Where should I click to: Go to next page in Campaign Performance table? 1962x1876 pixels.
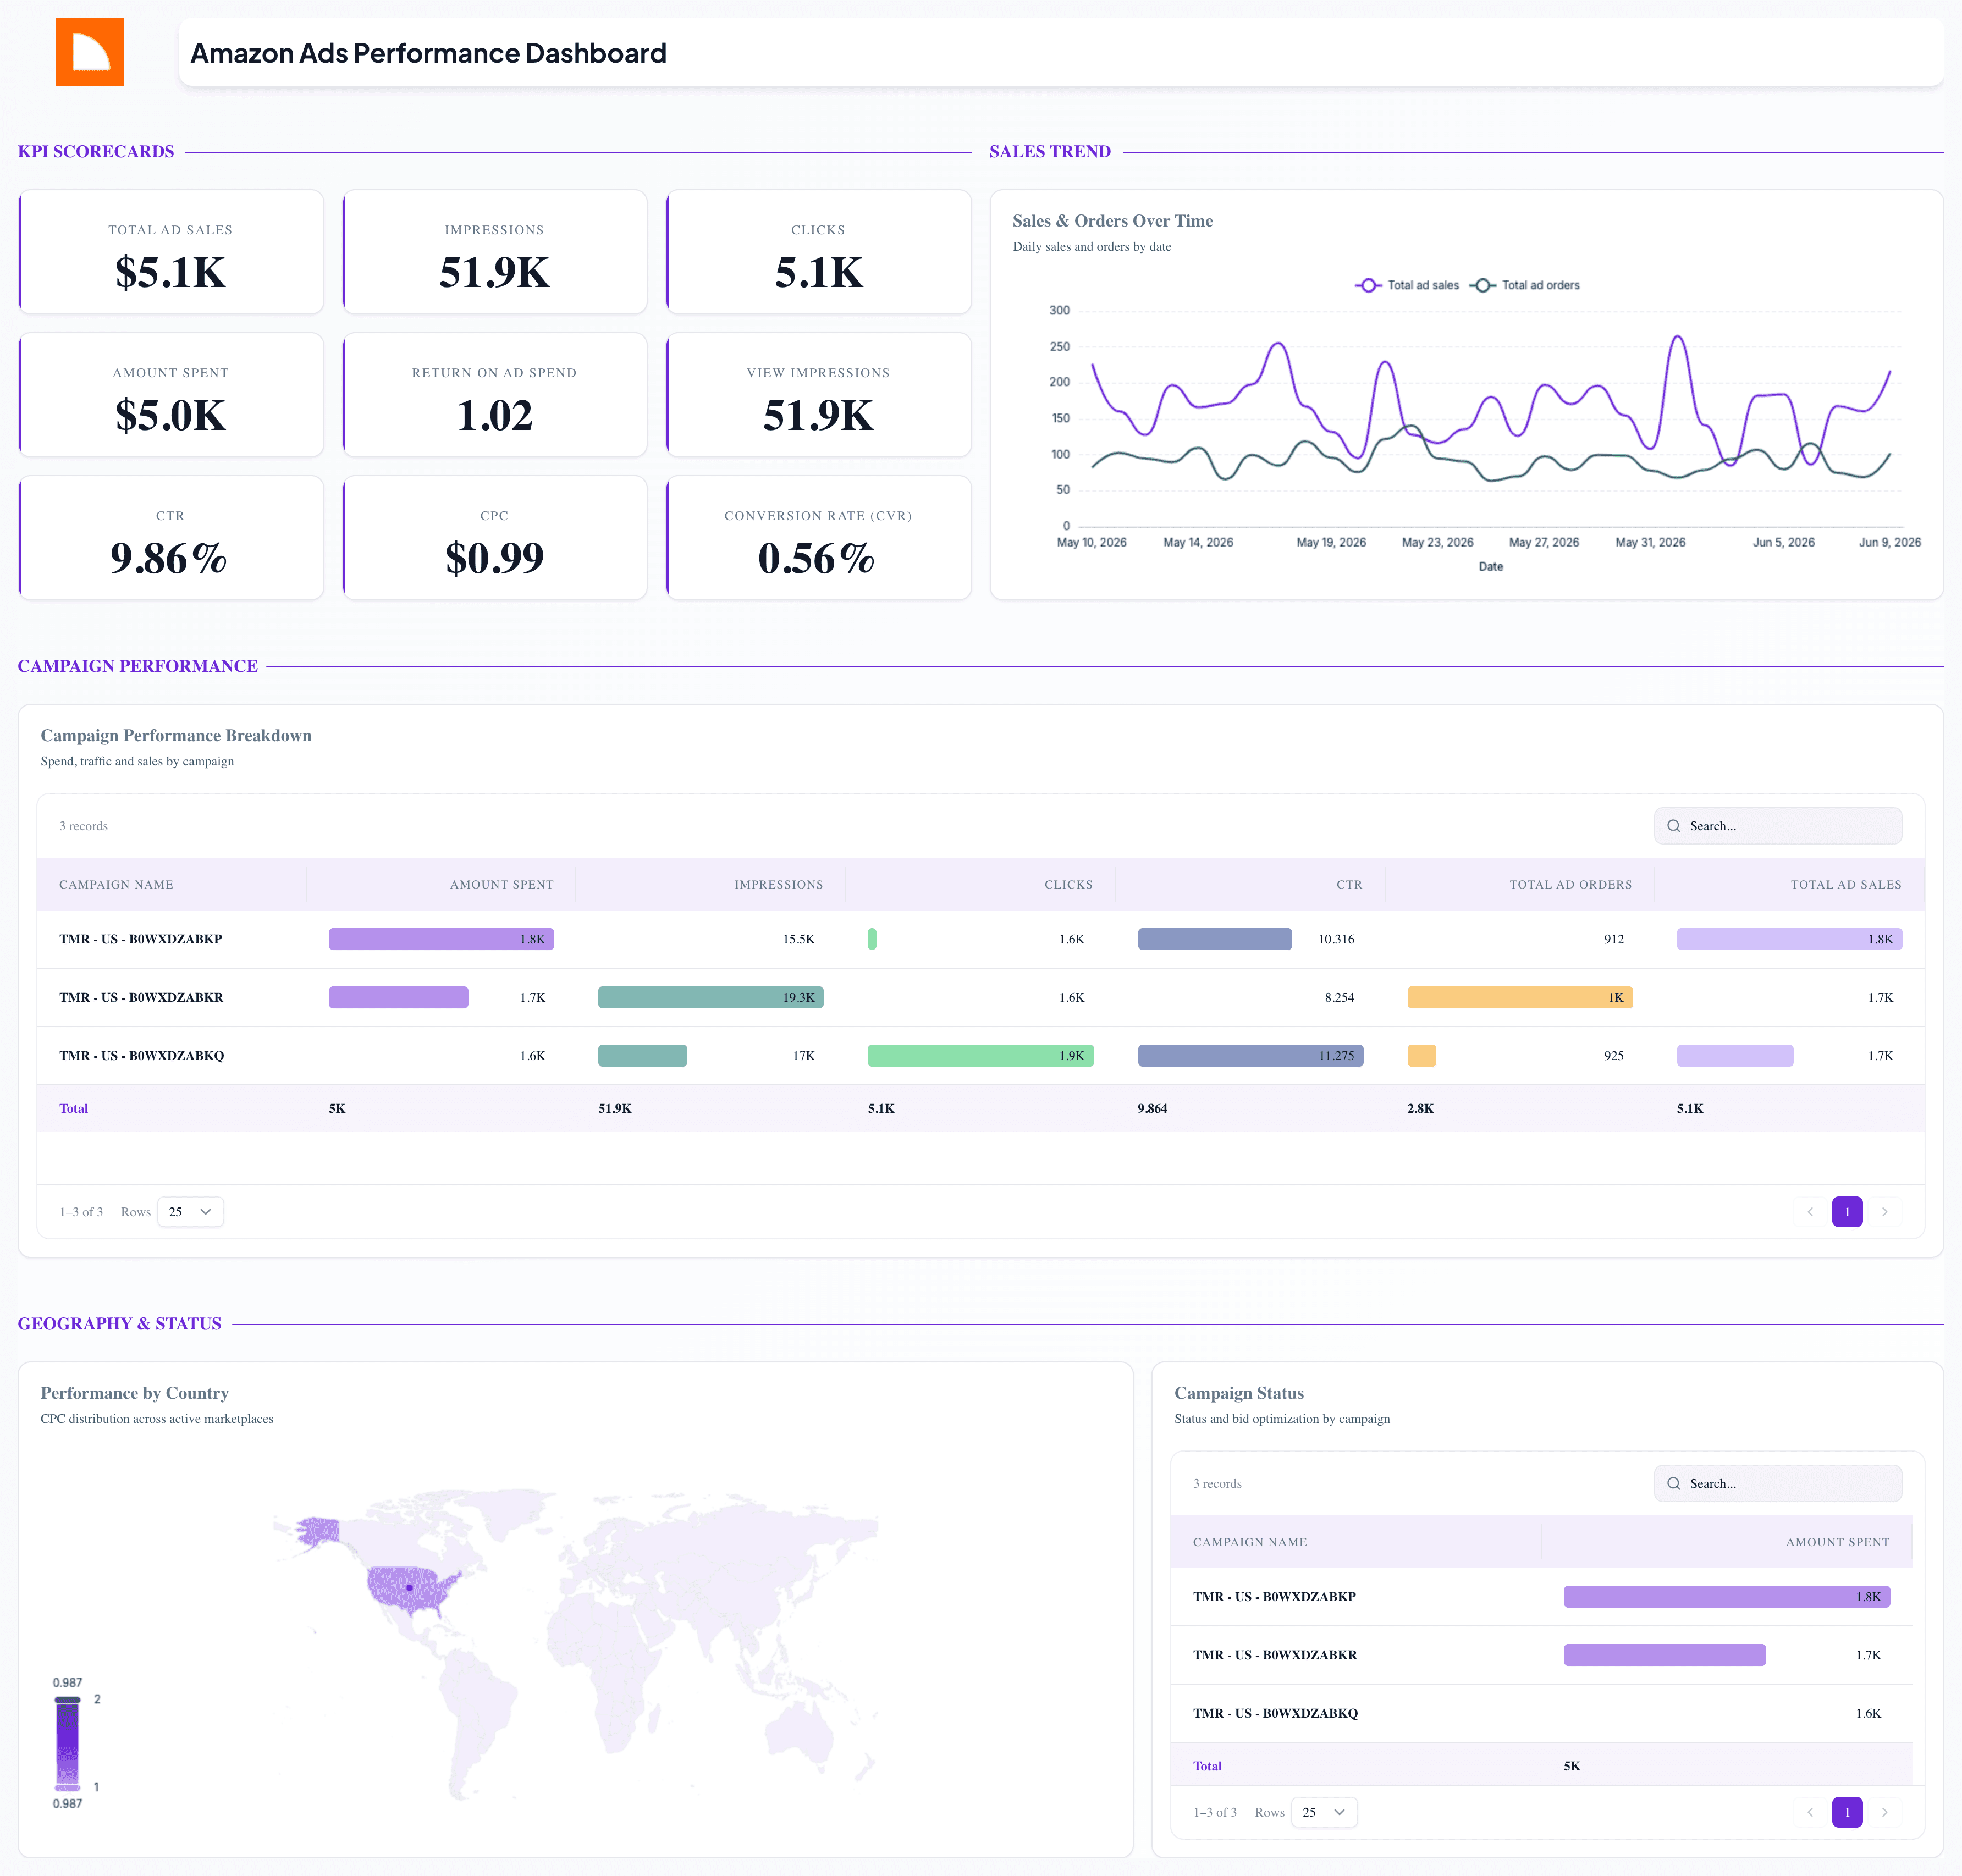point(1884,1211)
